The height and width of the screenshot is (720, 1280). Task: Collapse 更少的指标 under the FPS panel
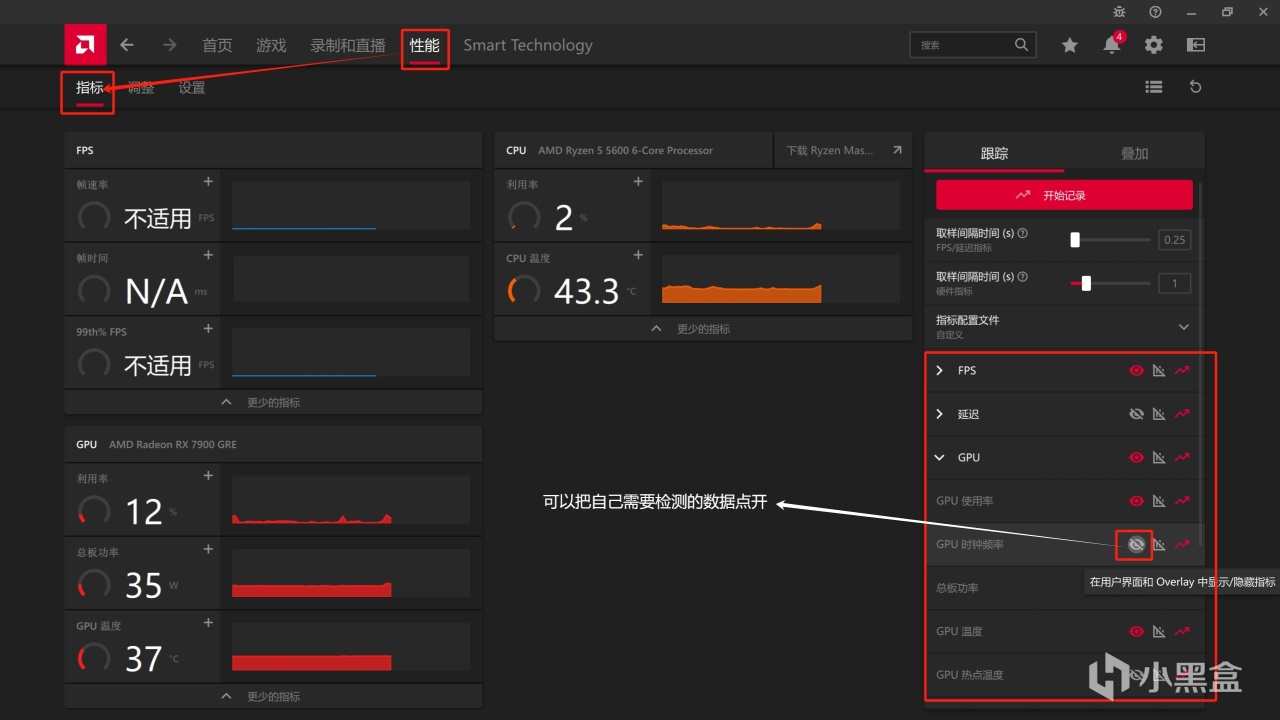[x=273, y=402]
